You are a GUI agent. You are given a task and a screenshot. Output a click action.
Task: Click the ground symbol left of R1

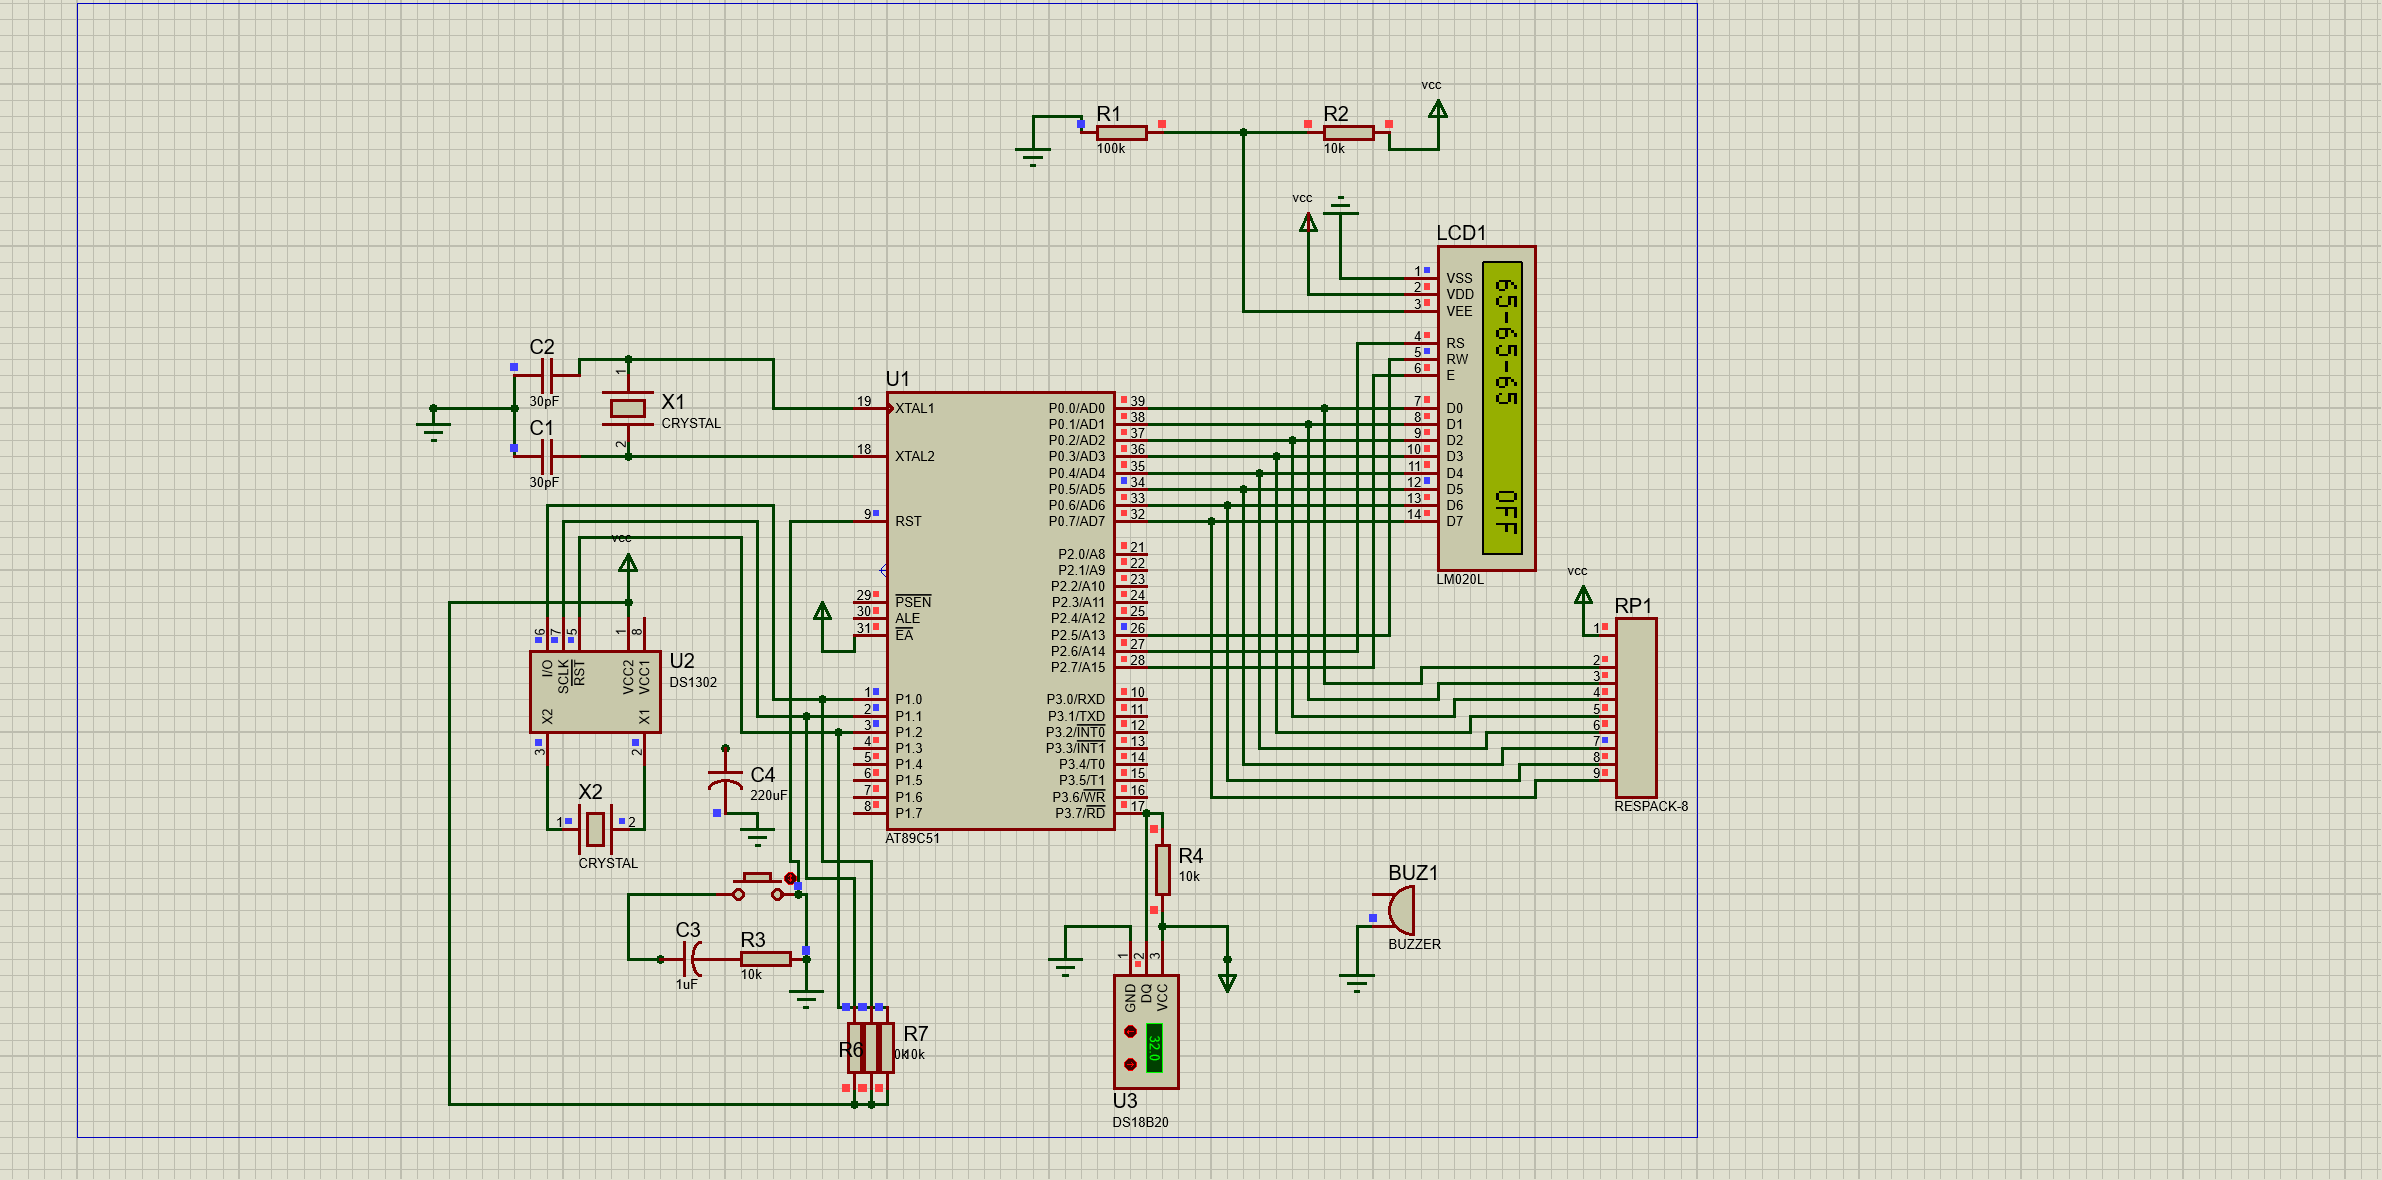point(1033,157)
